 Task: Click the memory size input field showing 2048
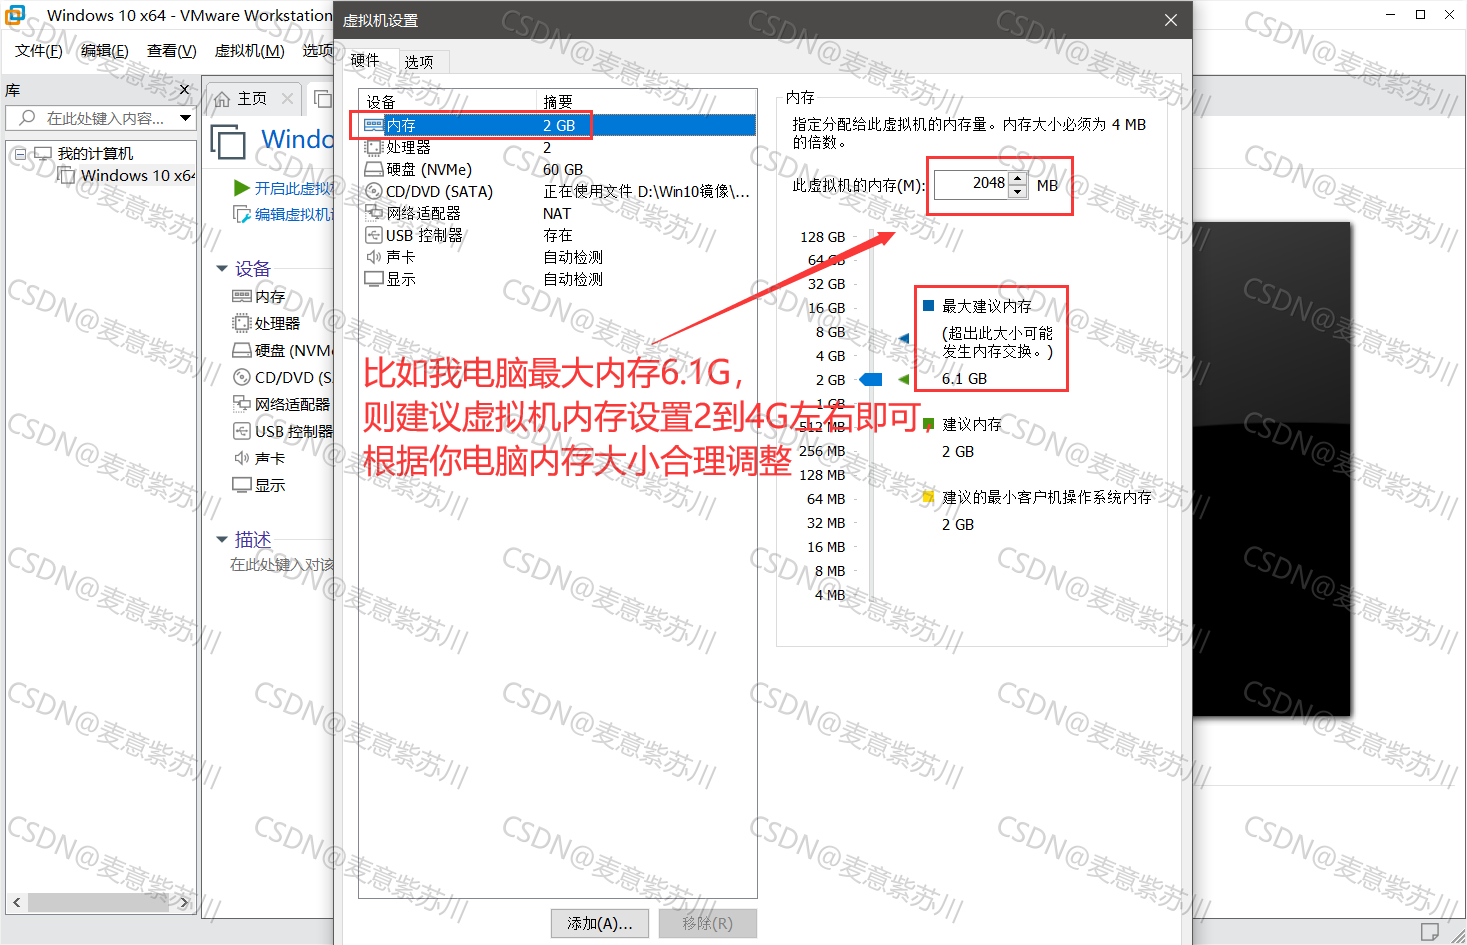tap(971, 184)
